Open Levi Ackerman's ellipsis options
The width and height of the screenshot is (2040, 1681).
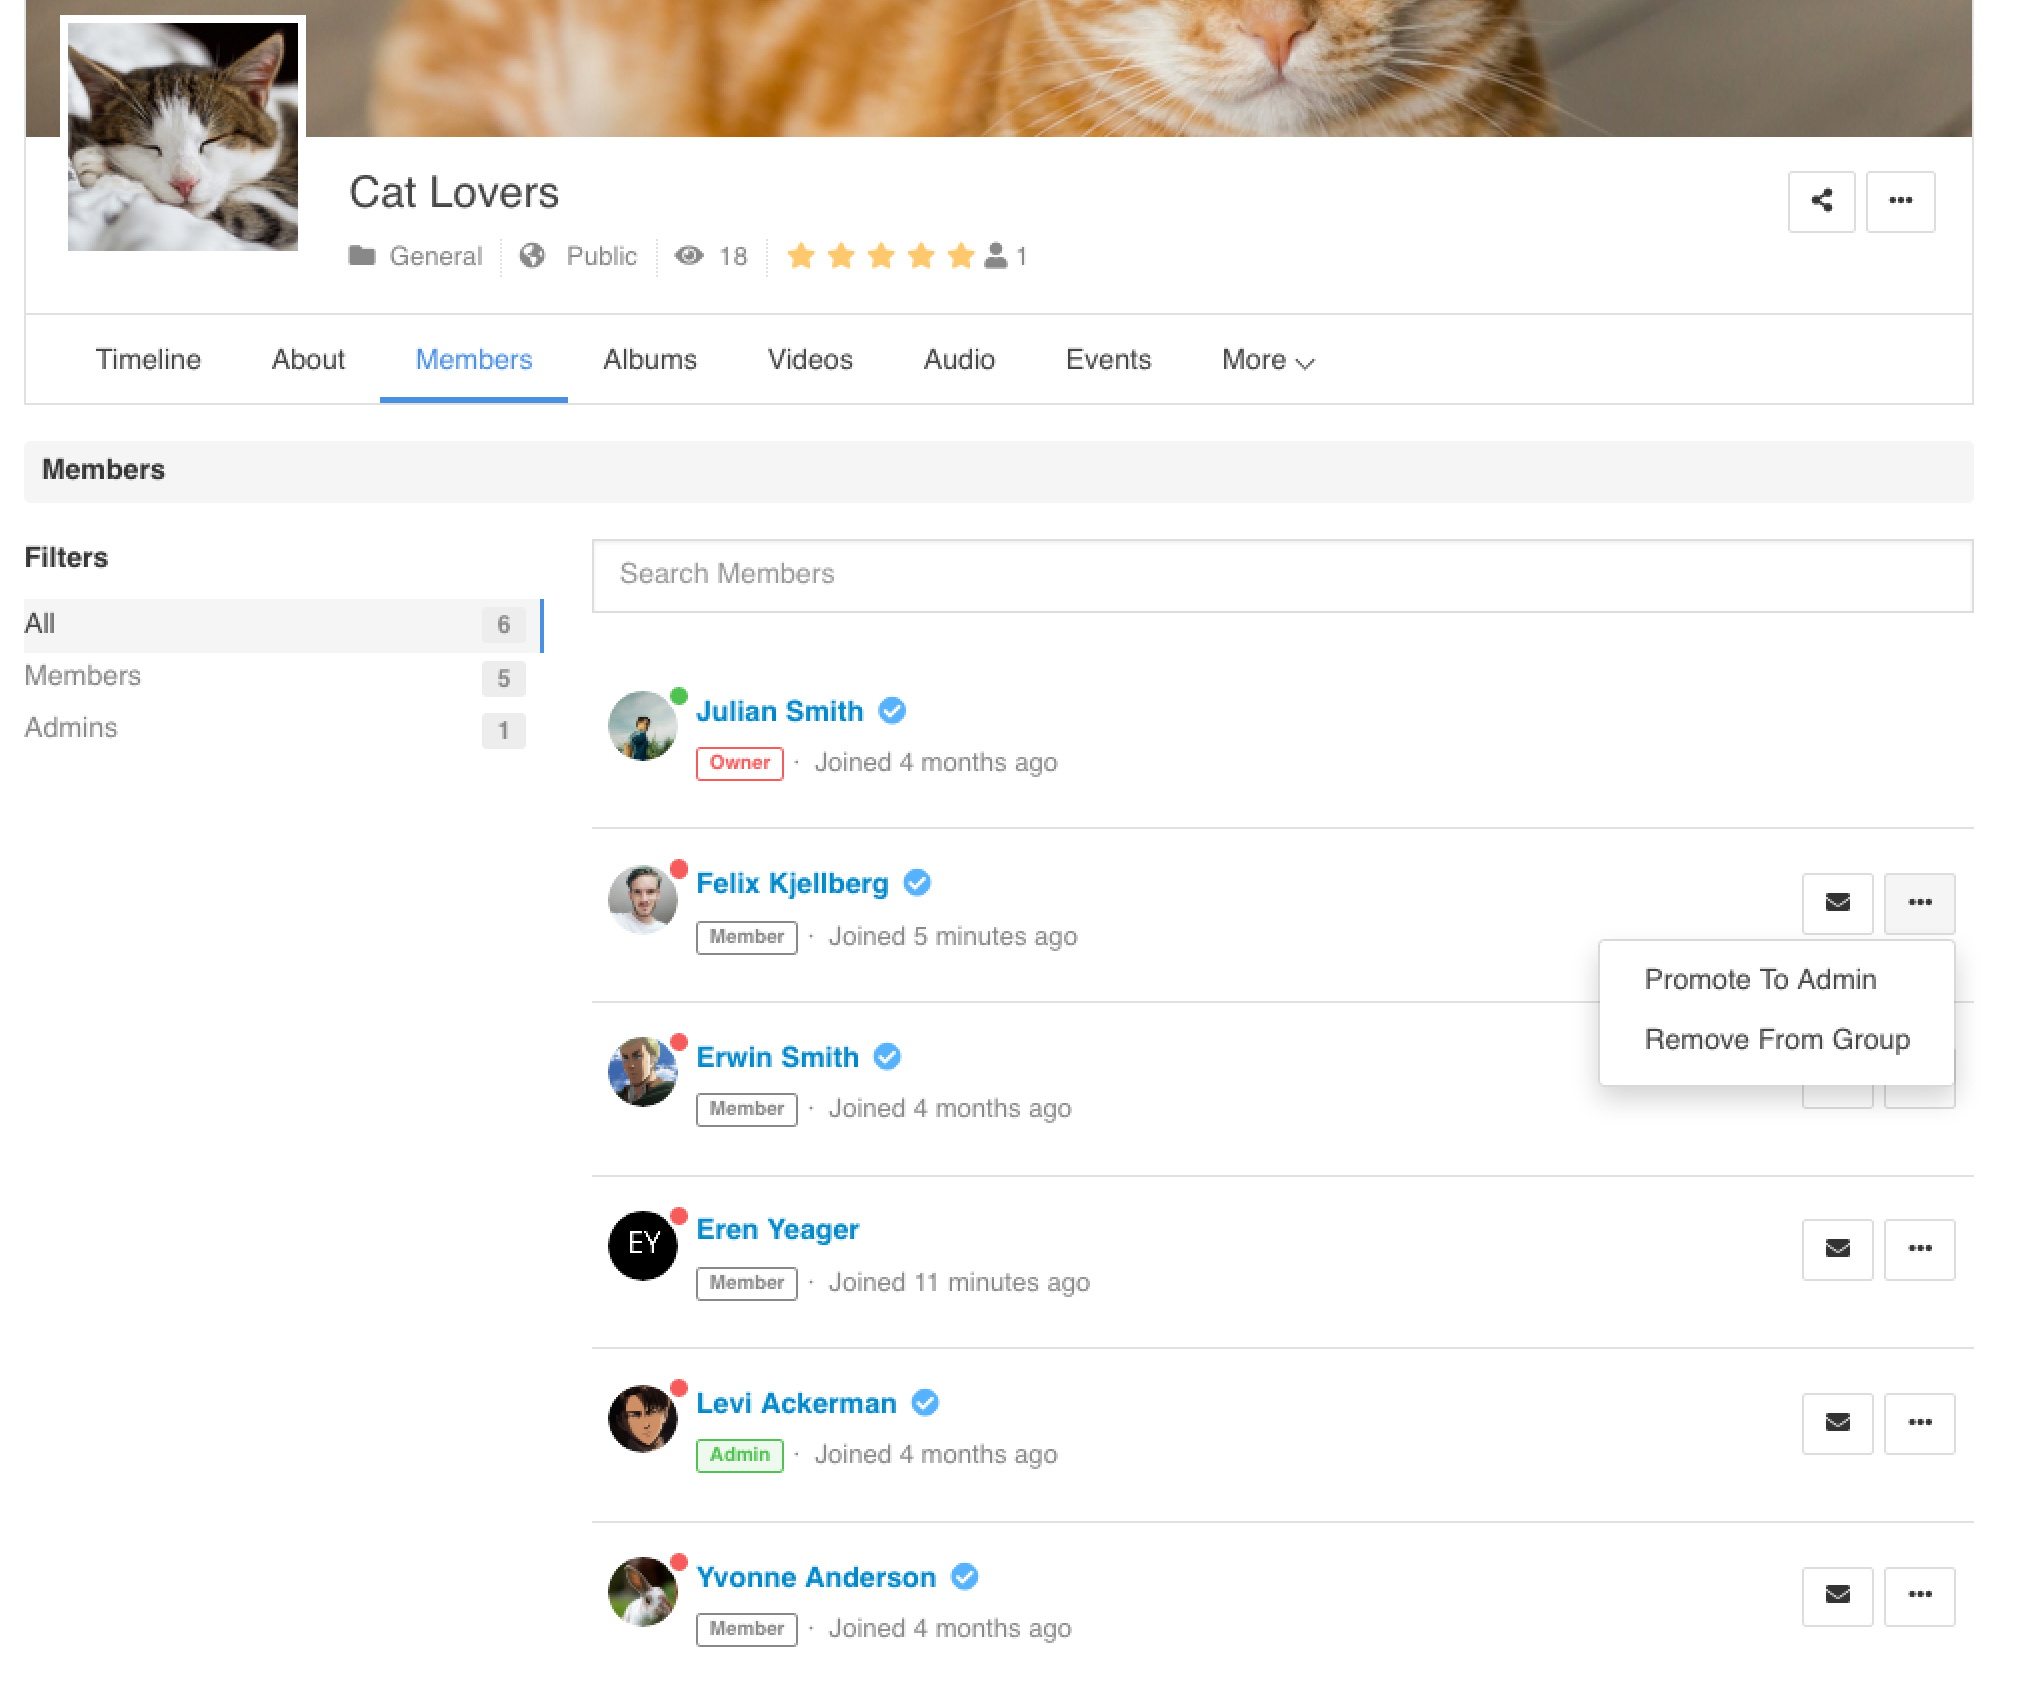(x=1919, y=1423)
